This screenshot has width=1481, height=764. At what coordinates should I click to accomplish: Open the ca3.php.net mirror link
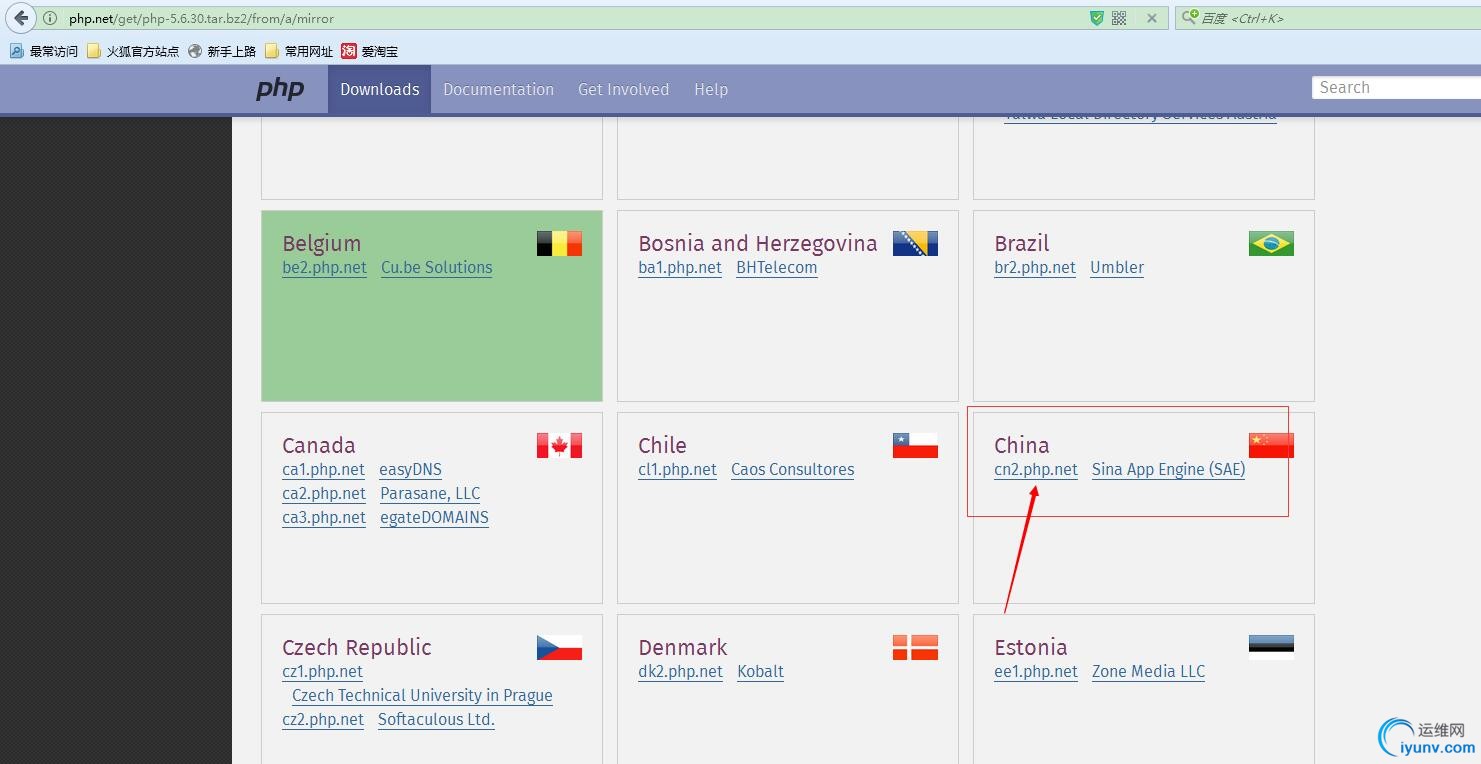pyautogui.click(x=324, y=518)
